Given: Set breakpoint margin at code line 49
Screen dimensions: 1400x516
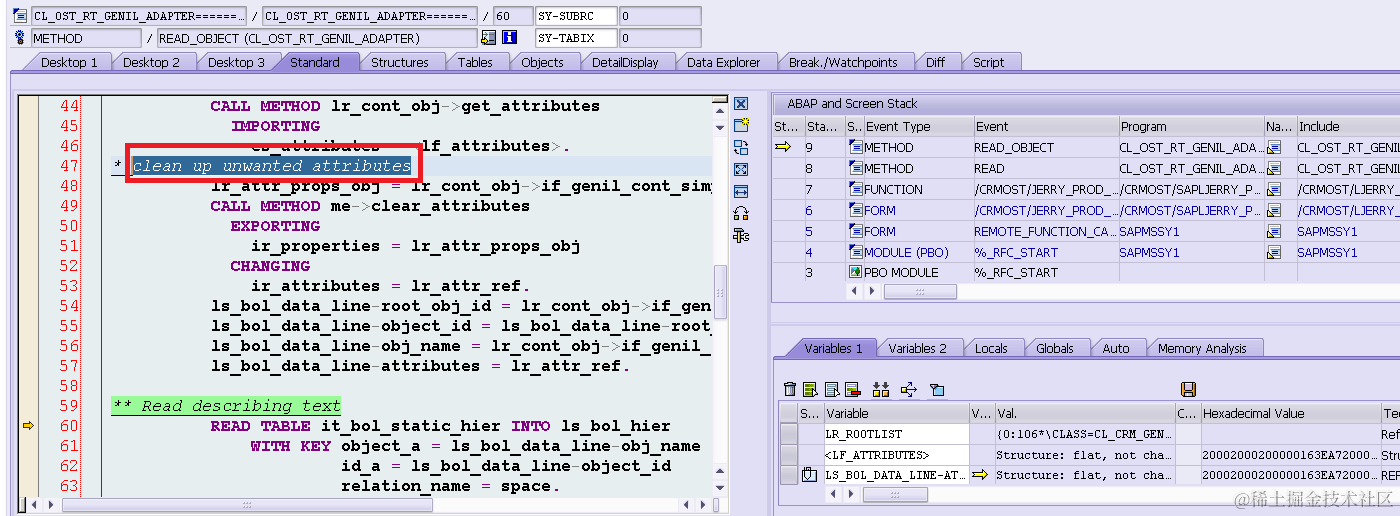Looking at the screenshot, I should click(x=28, y=206).
